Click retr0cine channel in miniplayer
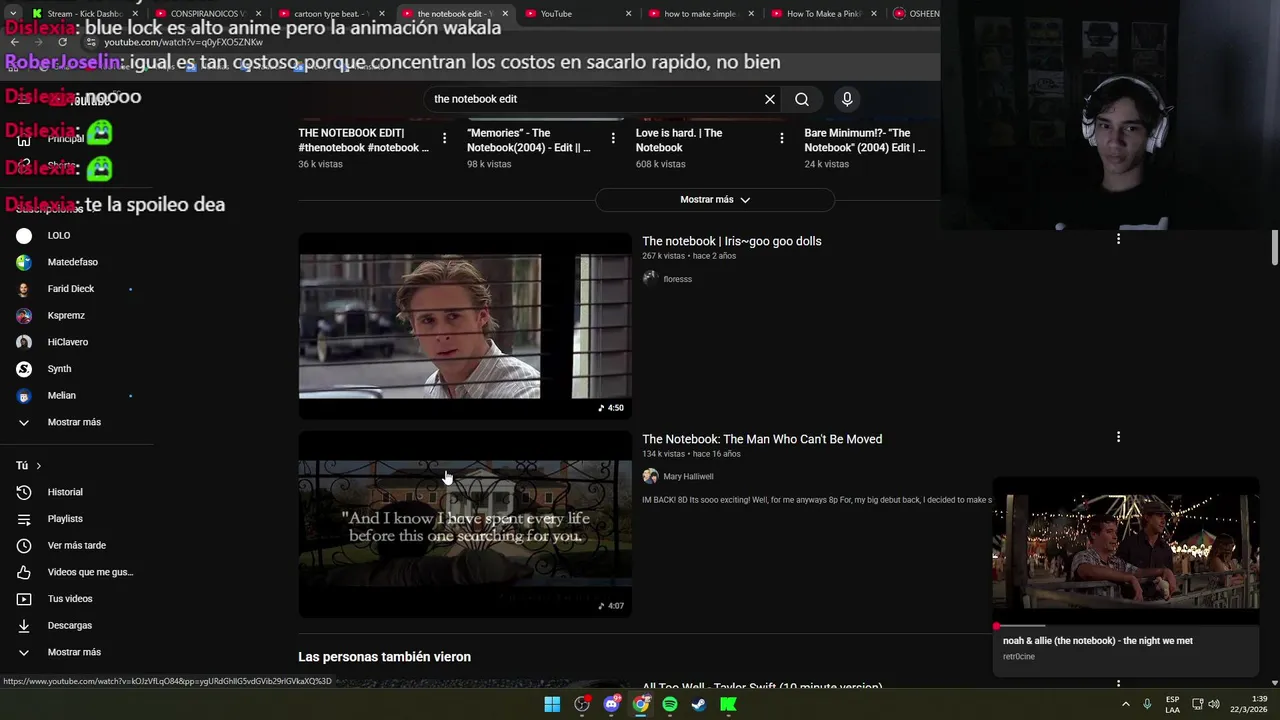 (1018, 657)
